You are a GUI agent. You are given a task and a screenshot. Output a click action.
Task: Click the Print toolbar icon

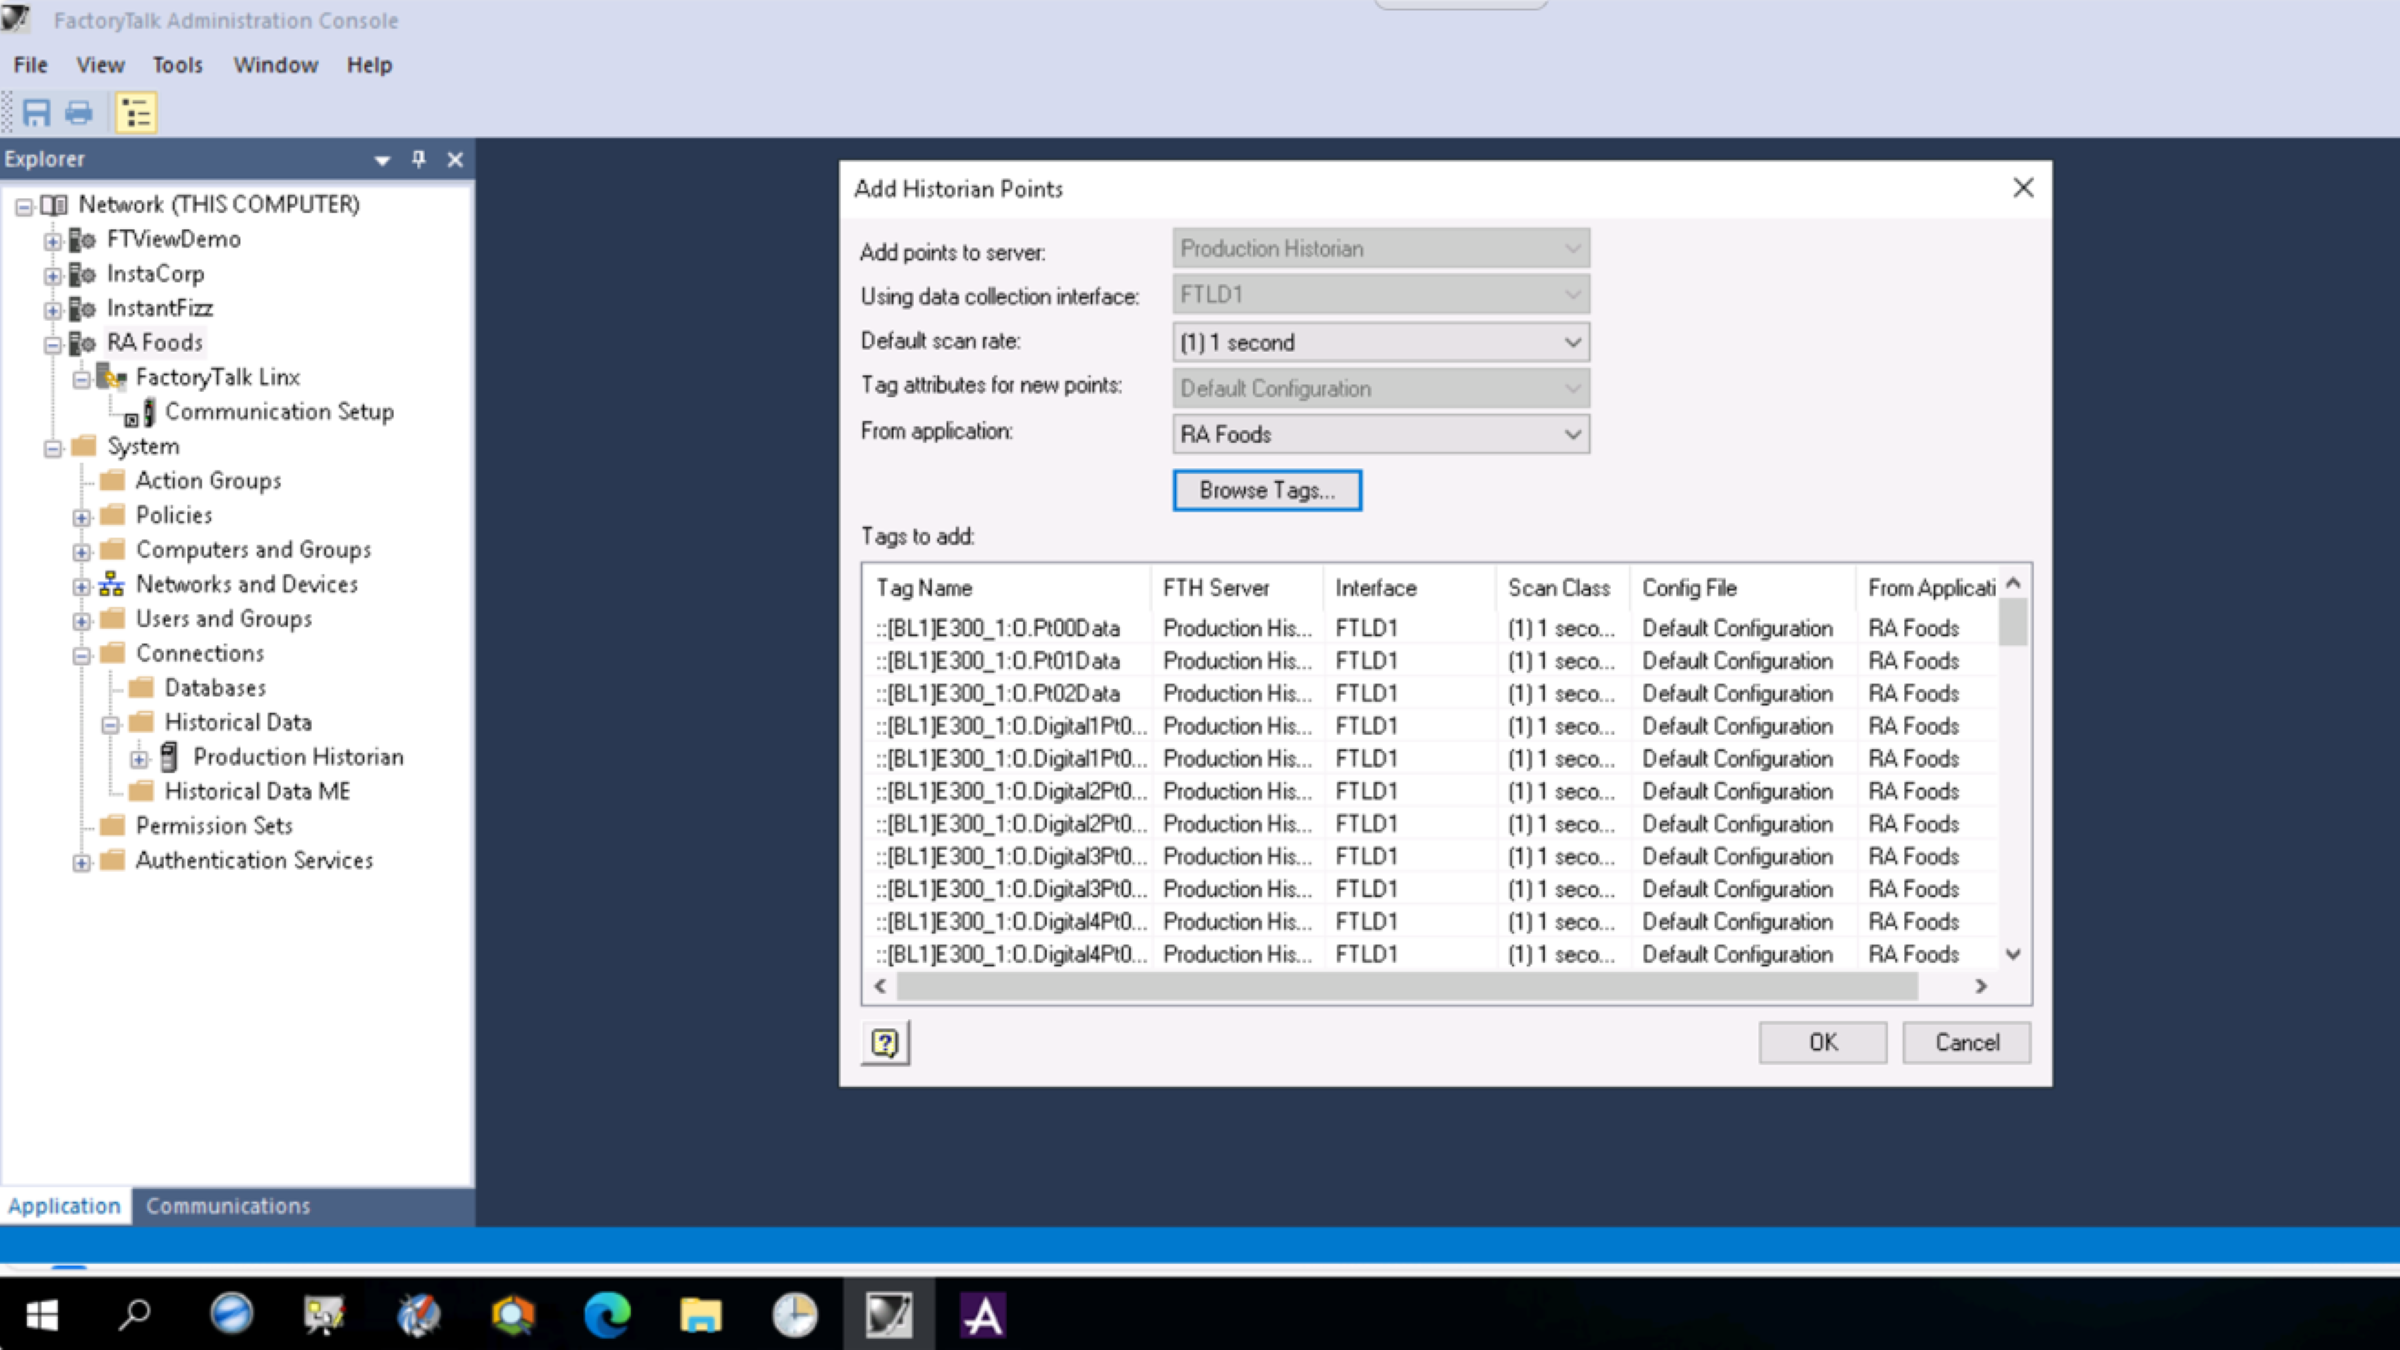[79, 113]
